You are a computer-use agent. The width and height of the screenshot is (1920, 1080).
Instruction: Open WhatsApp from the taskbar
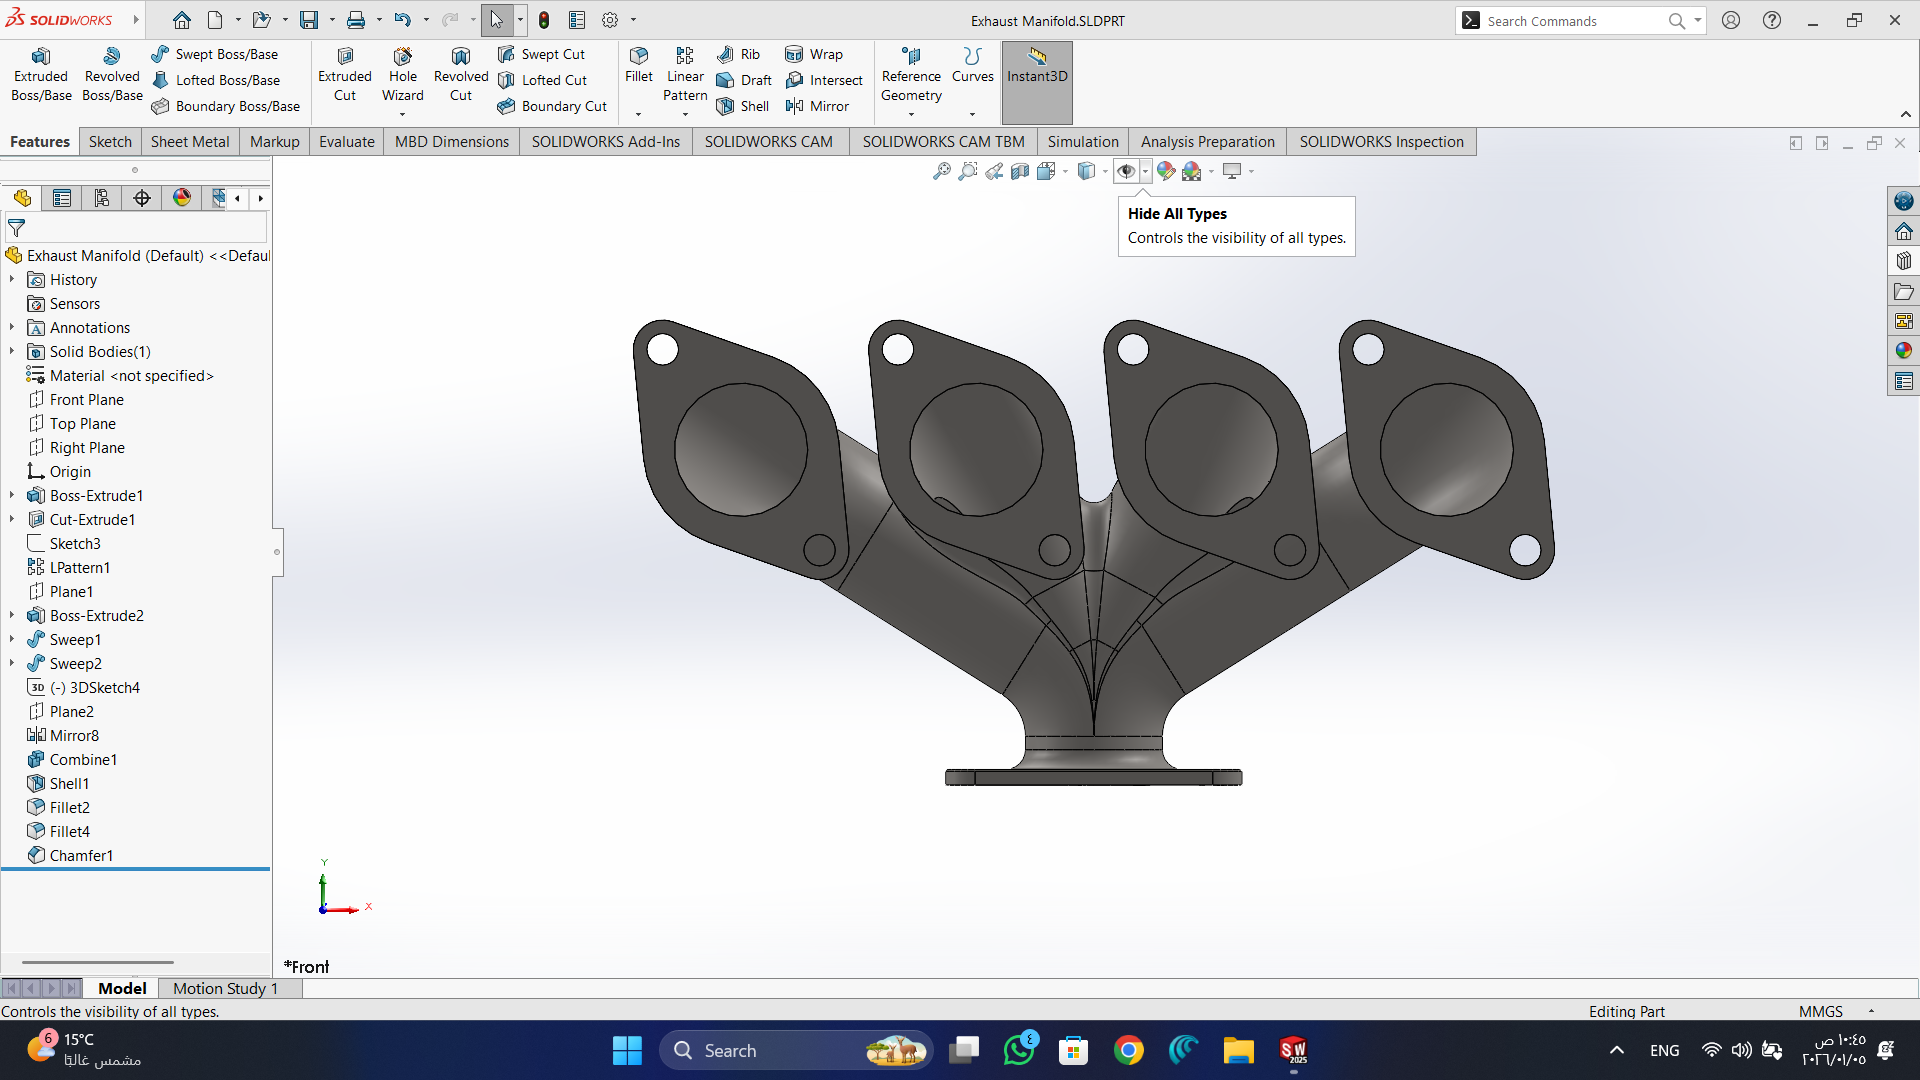pos(1019,1050)
